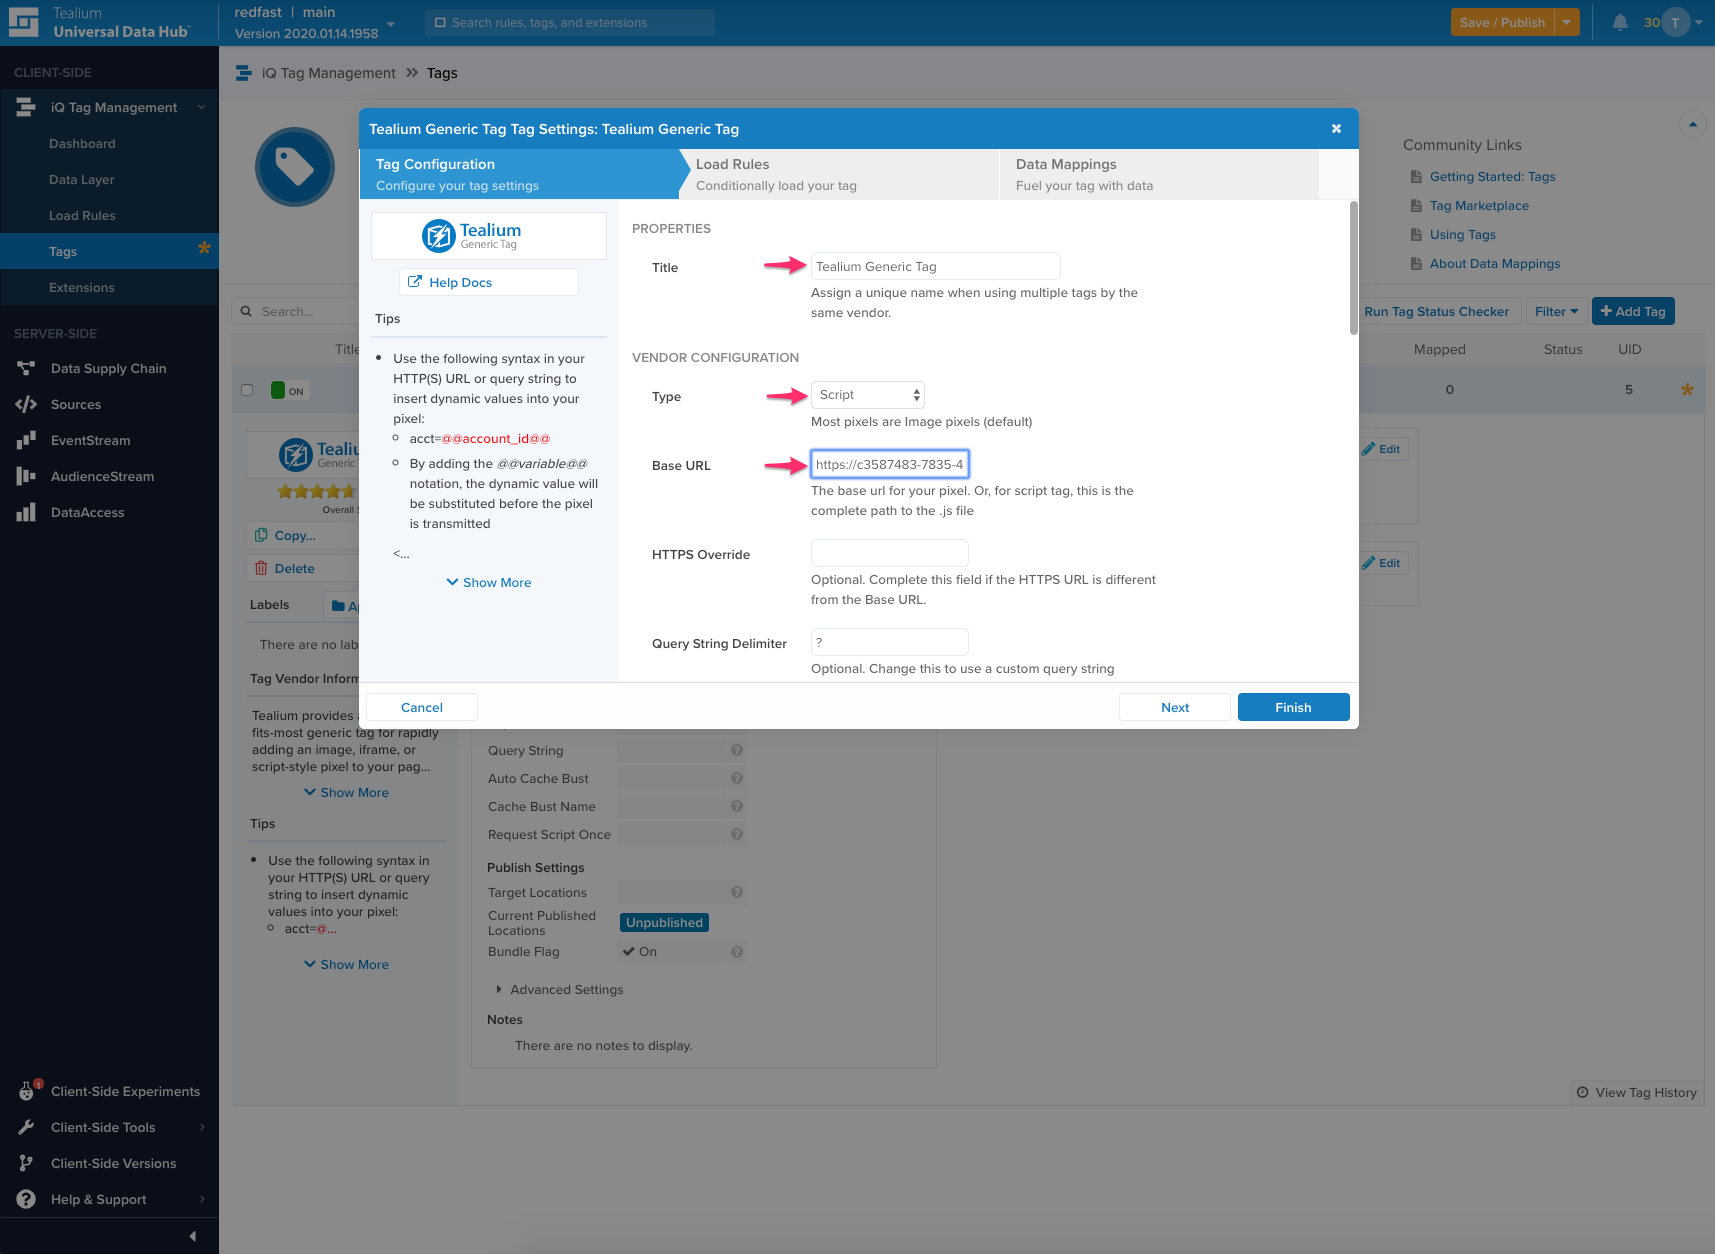Open Extensions in sidebar
Screen dimensions: 1715x1254
click(82, 288)
